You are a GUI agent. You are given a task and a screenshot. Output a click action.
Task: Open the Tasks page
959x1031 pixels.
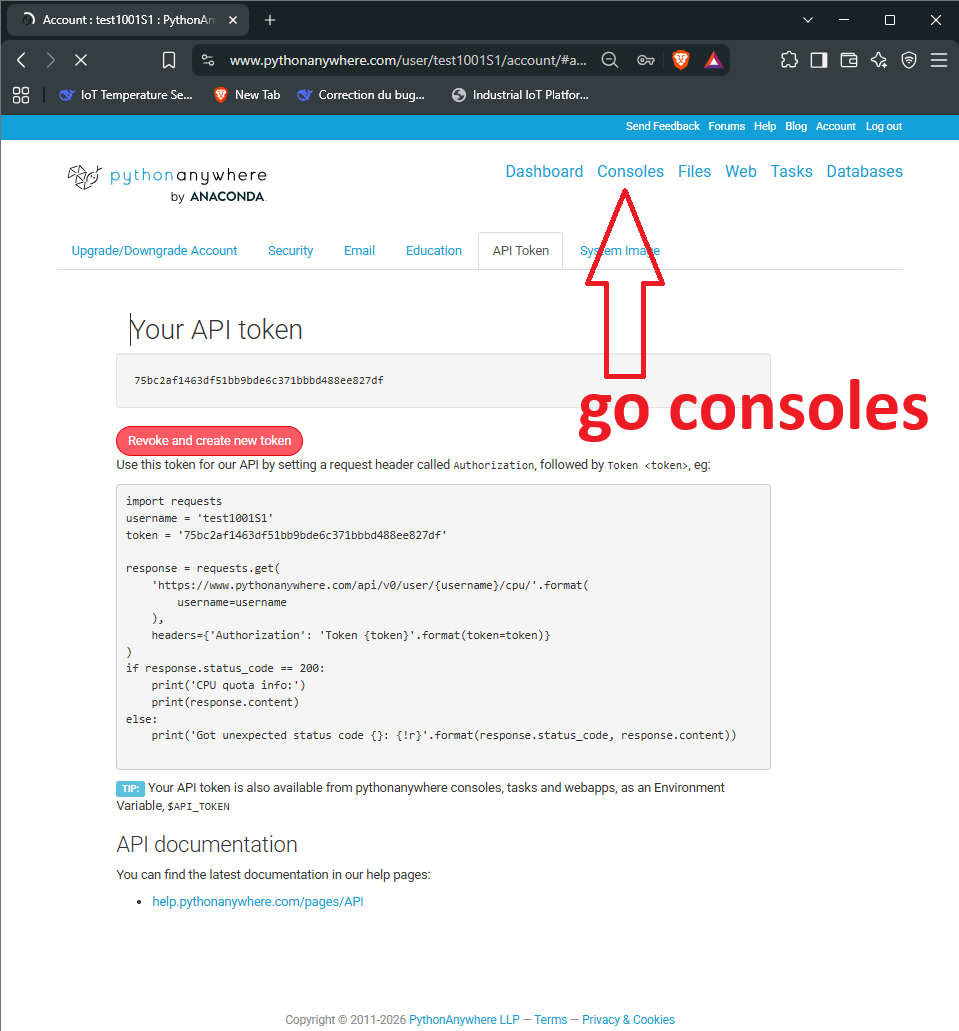pos(791,172)
